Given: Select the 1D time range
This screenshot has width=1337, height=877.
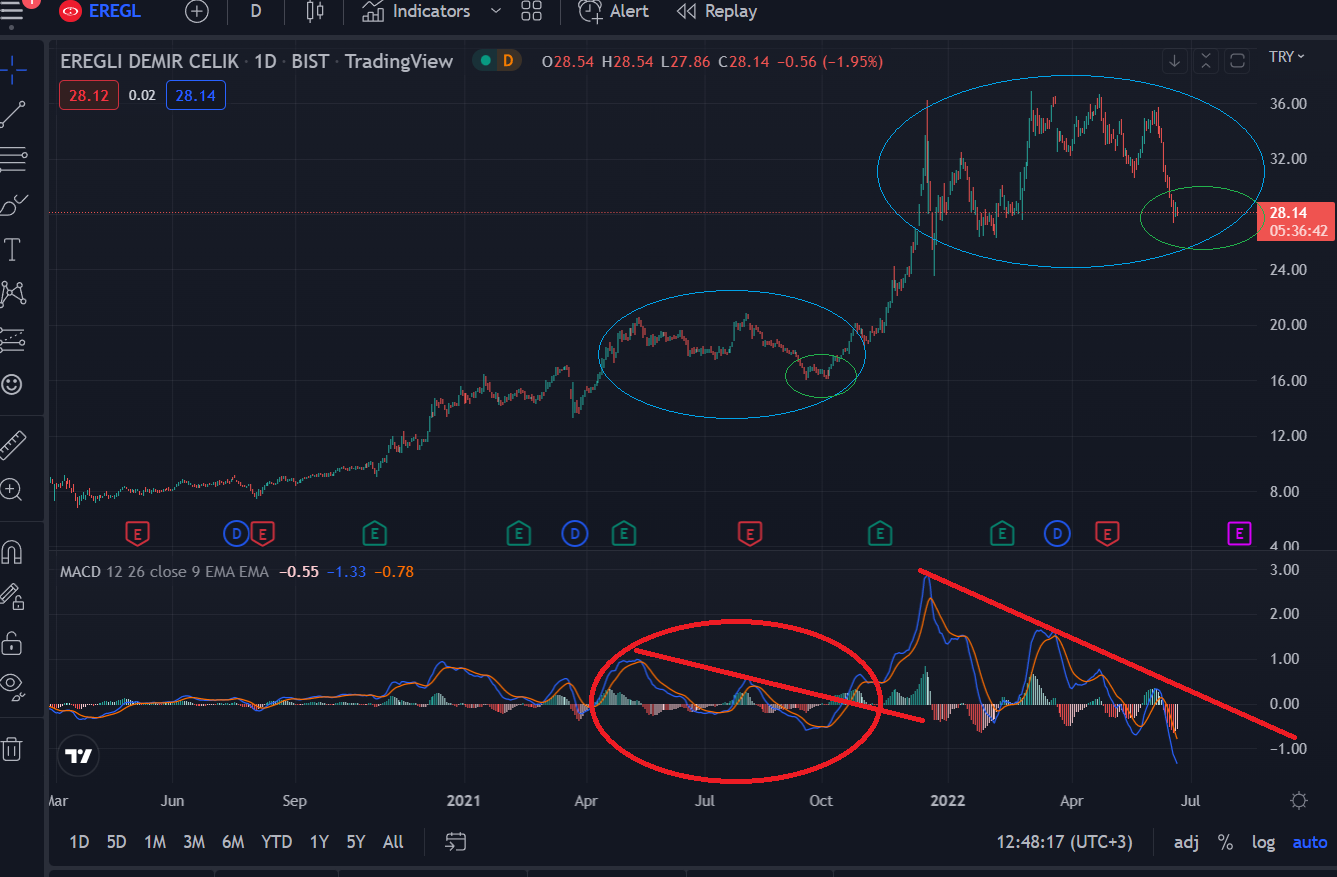Looking at the screenshot, I should click(79, 842).
